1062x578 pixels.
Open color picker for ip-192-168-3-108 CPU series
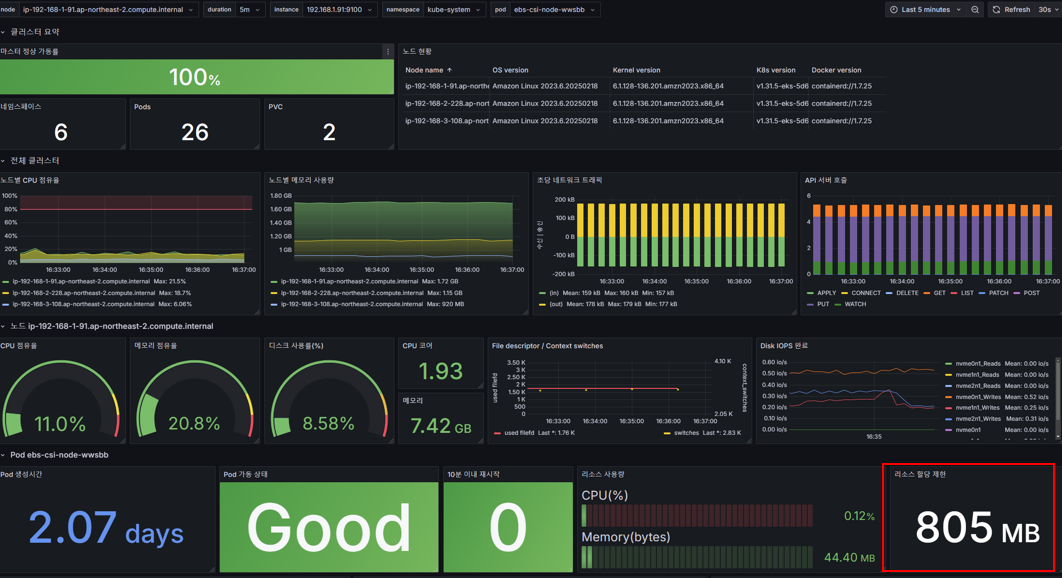pos(6,304)
